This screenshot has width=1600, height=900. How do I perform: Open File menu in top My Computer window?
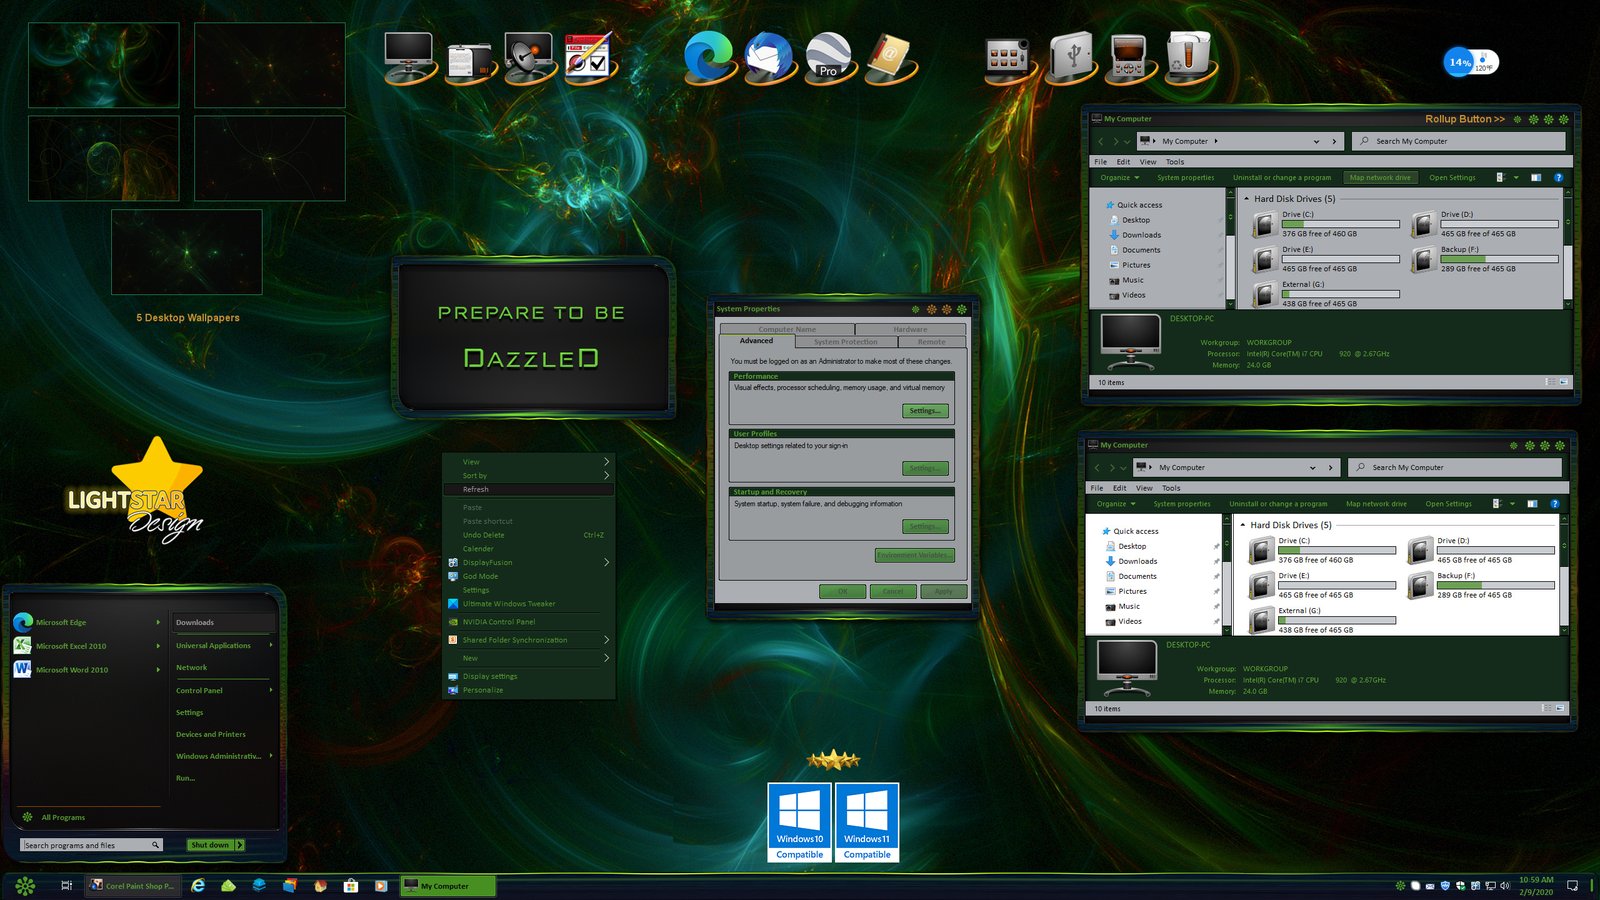1100,161
